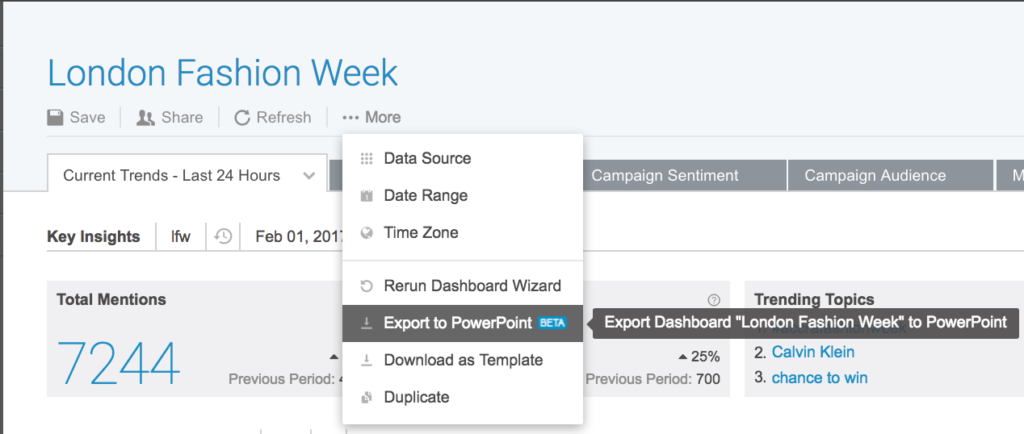This screenshot has height=434, width=1024.
Task: Click the history clock icon near lfw
Action: click(x=223, y=237)
